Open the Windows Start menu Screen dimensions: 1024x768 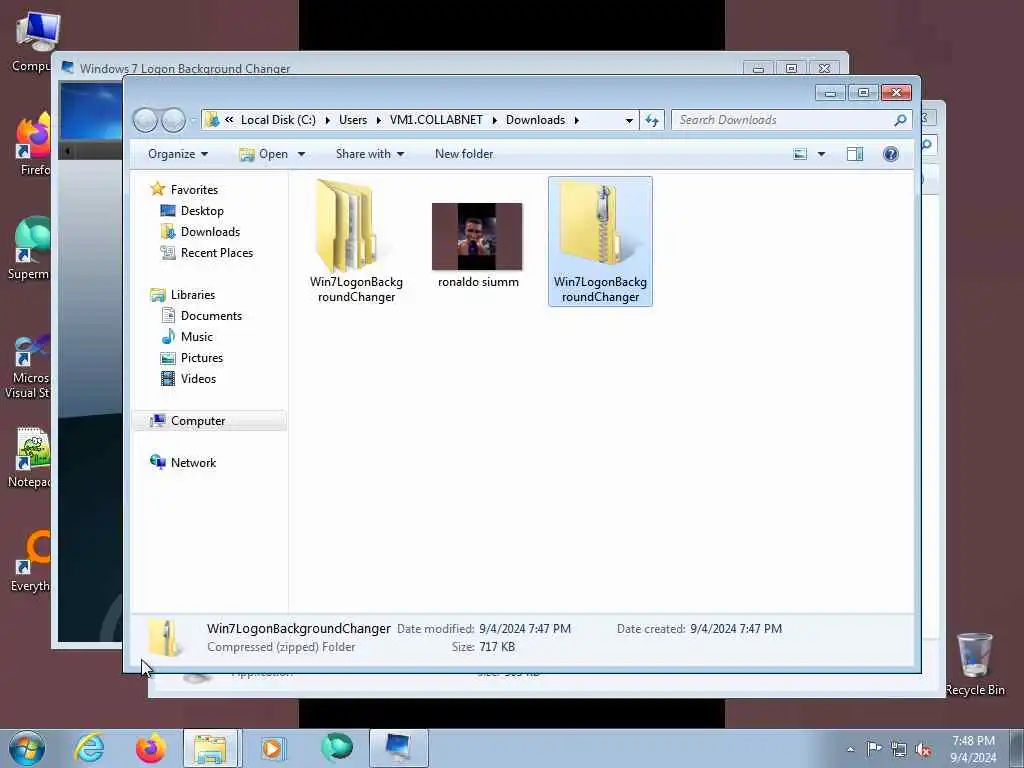coord(27,748)
